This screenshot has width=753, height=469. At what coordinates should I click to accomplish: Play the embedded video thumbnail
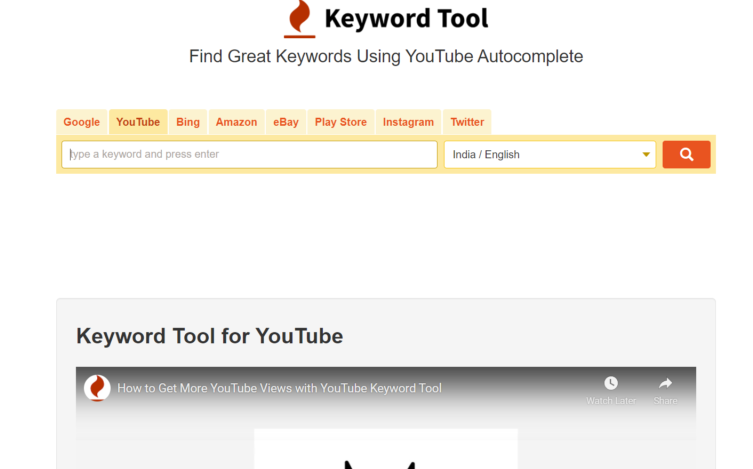(x=385, y=448)
